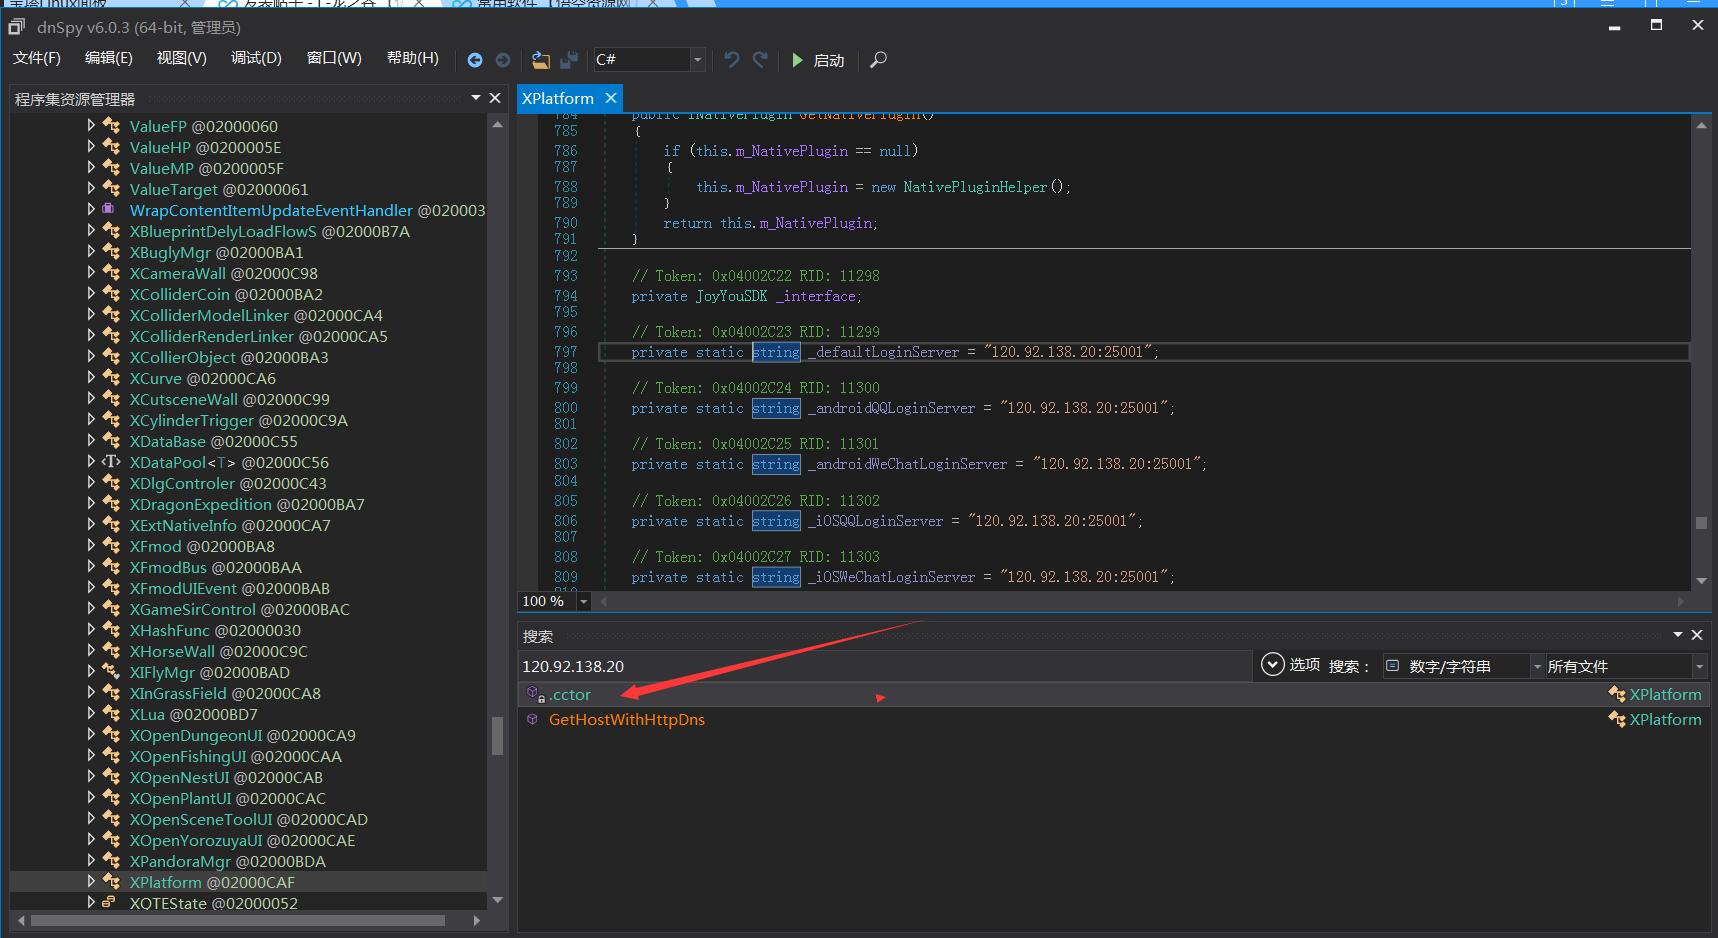
Task: Close the search panel
Action: pyautogui.click(x=1697, y=635)
